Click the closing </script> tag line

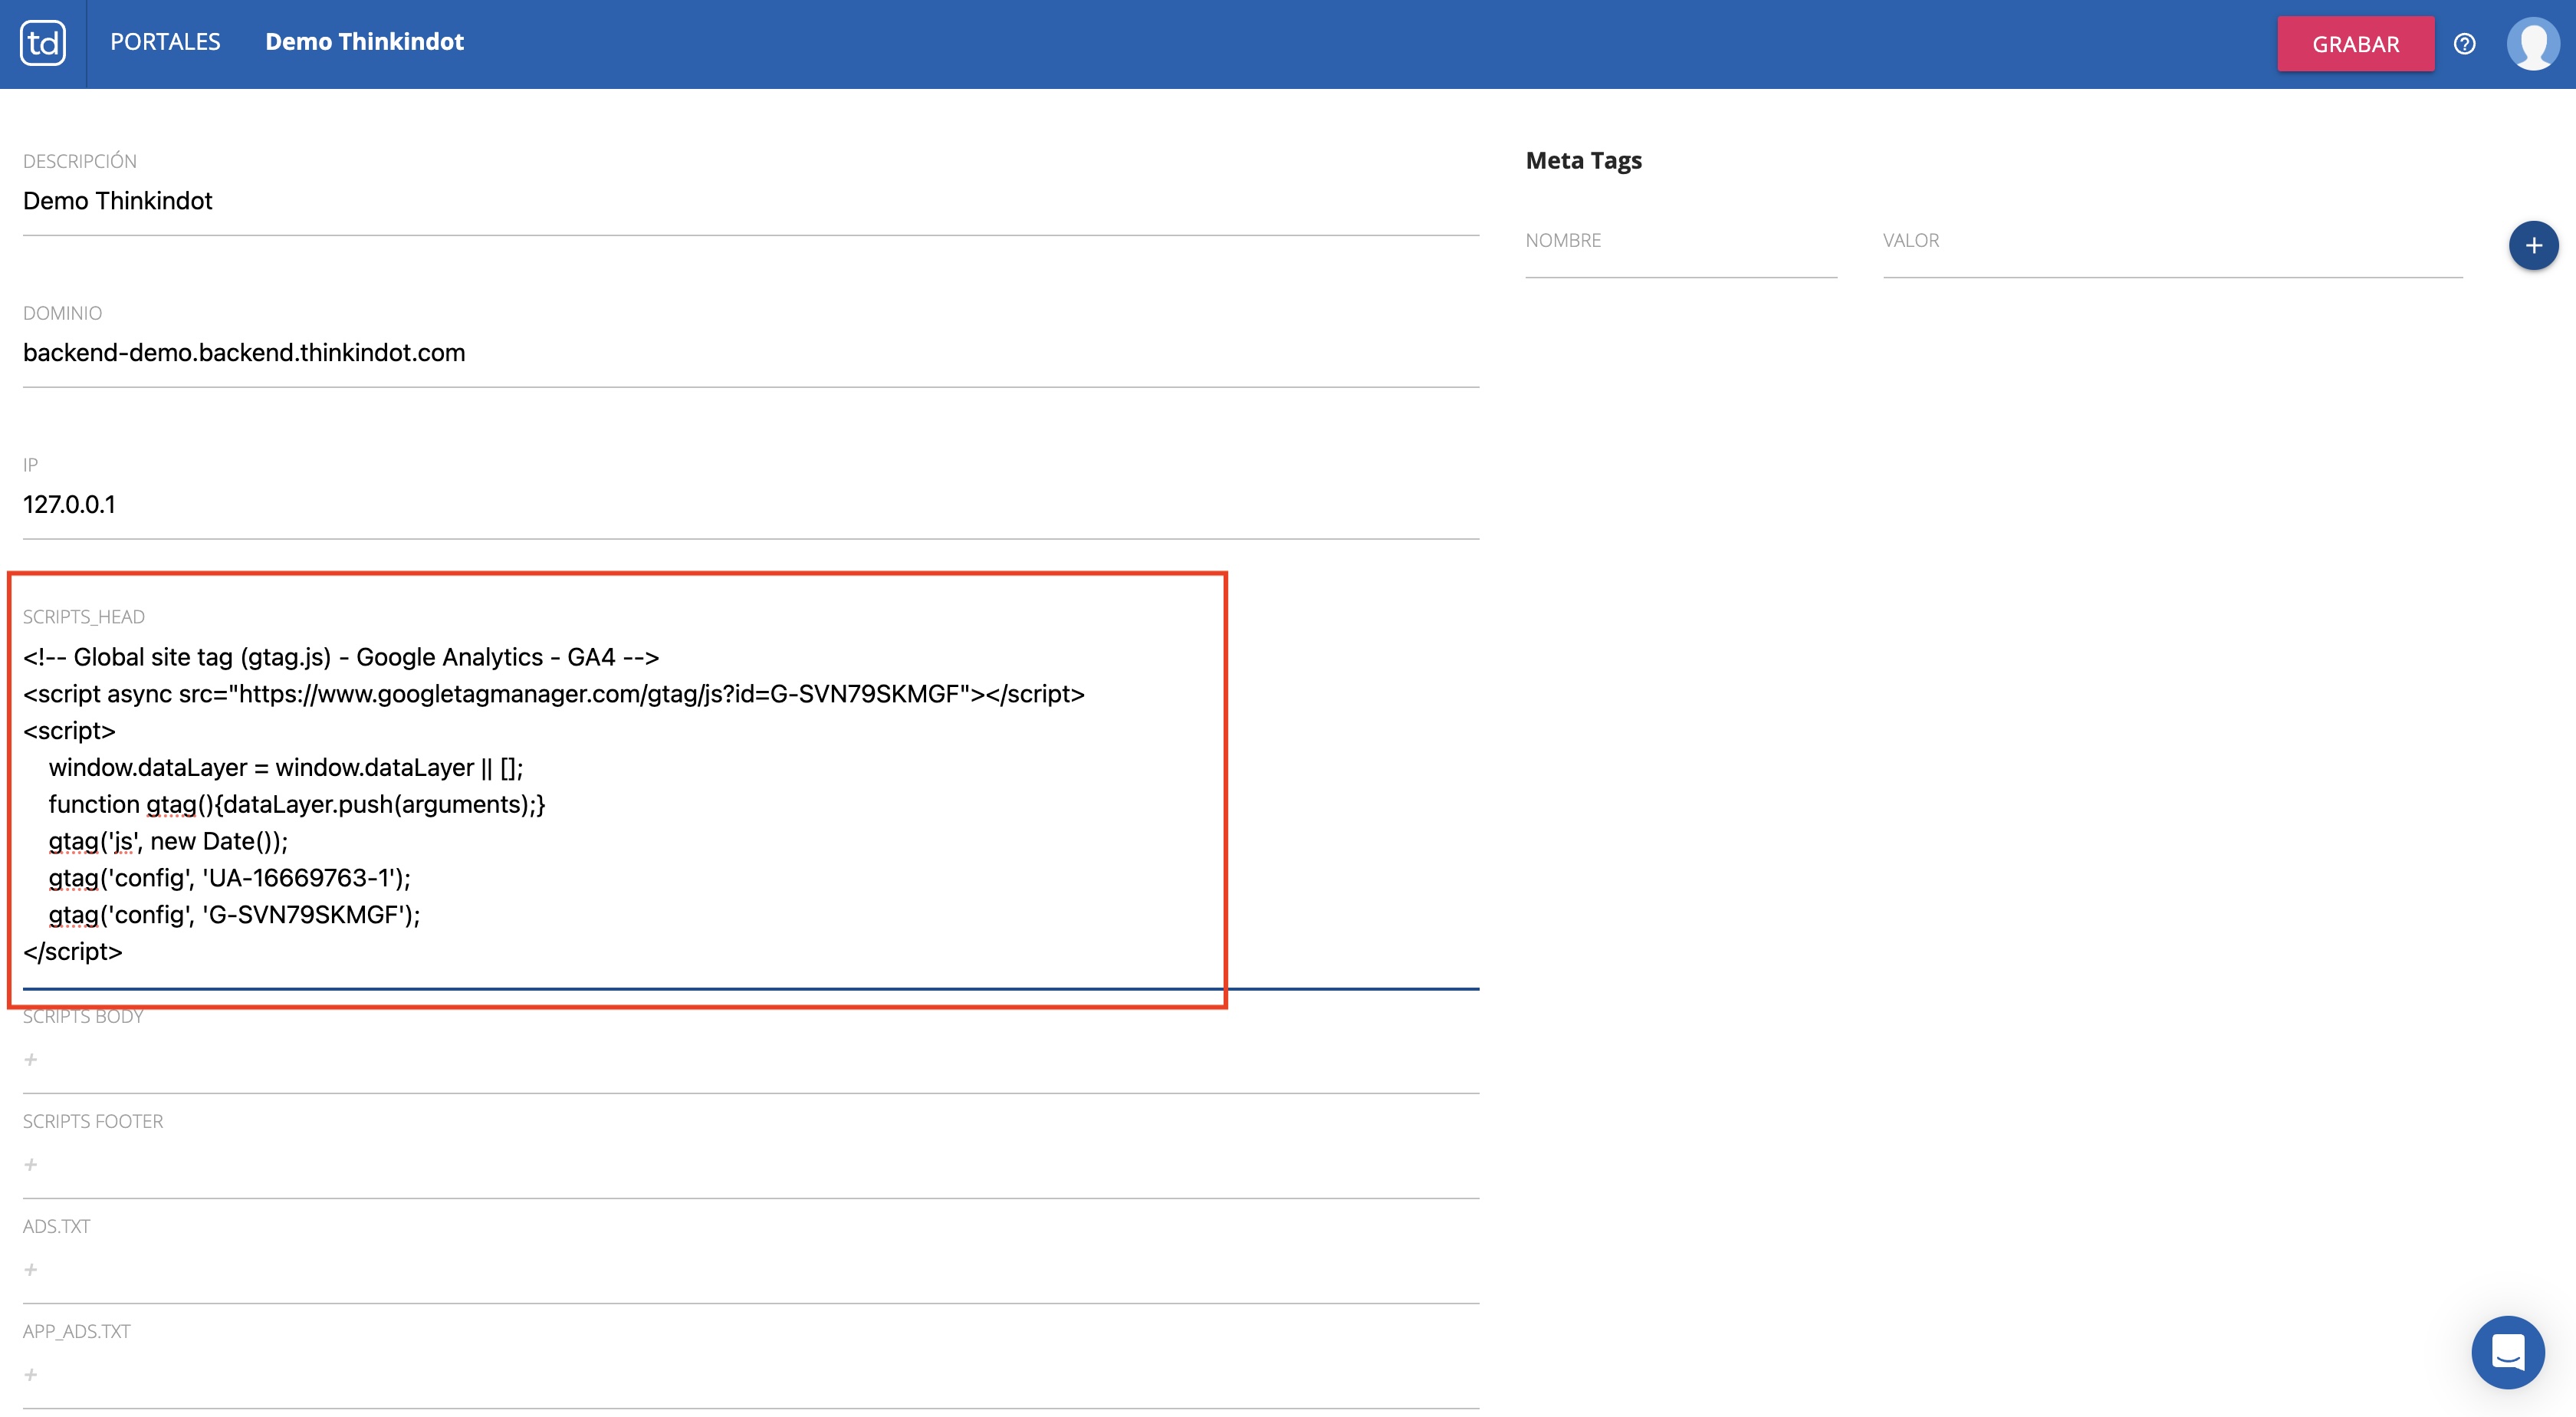point(73,952)
